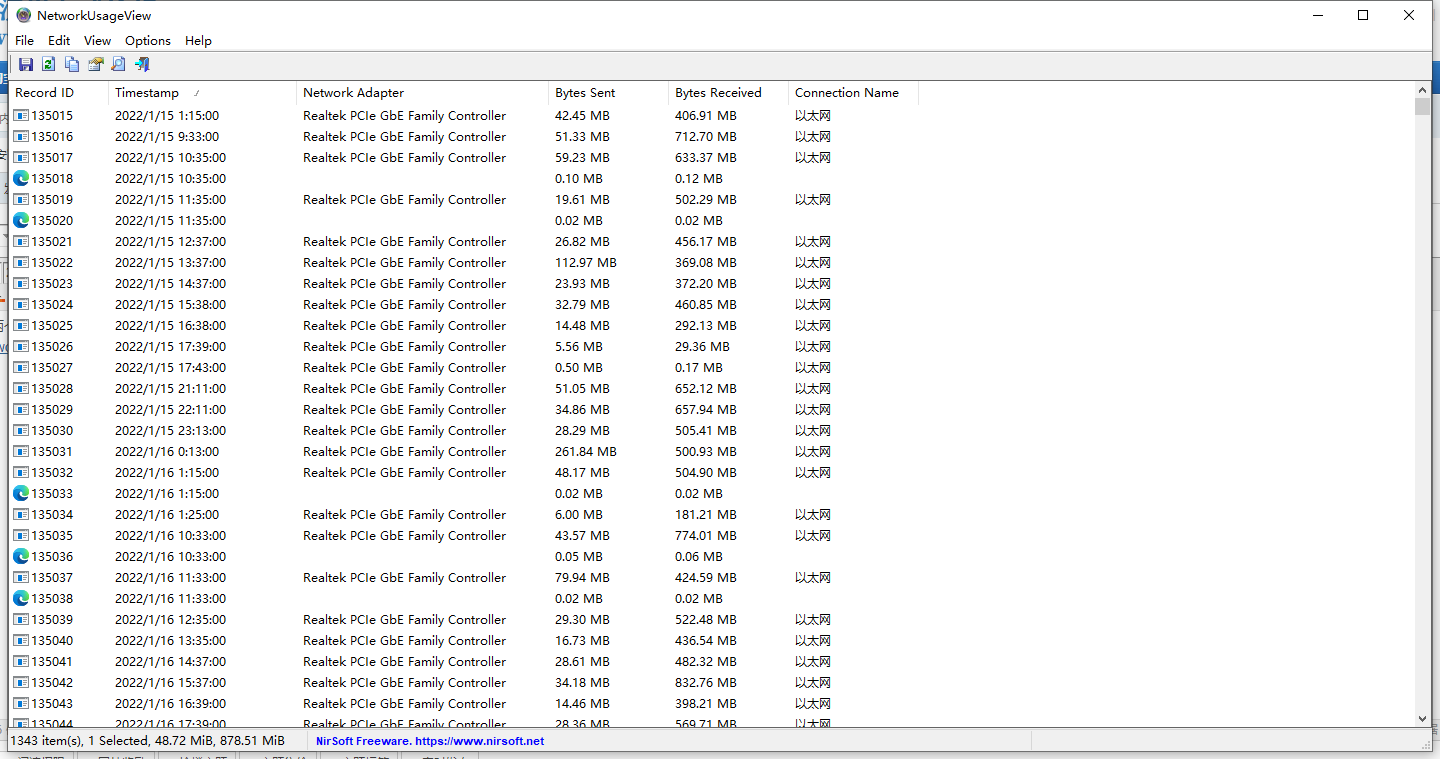Open the View menu

97,41
